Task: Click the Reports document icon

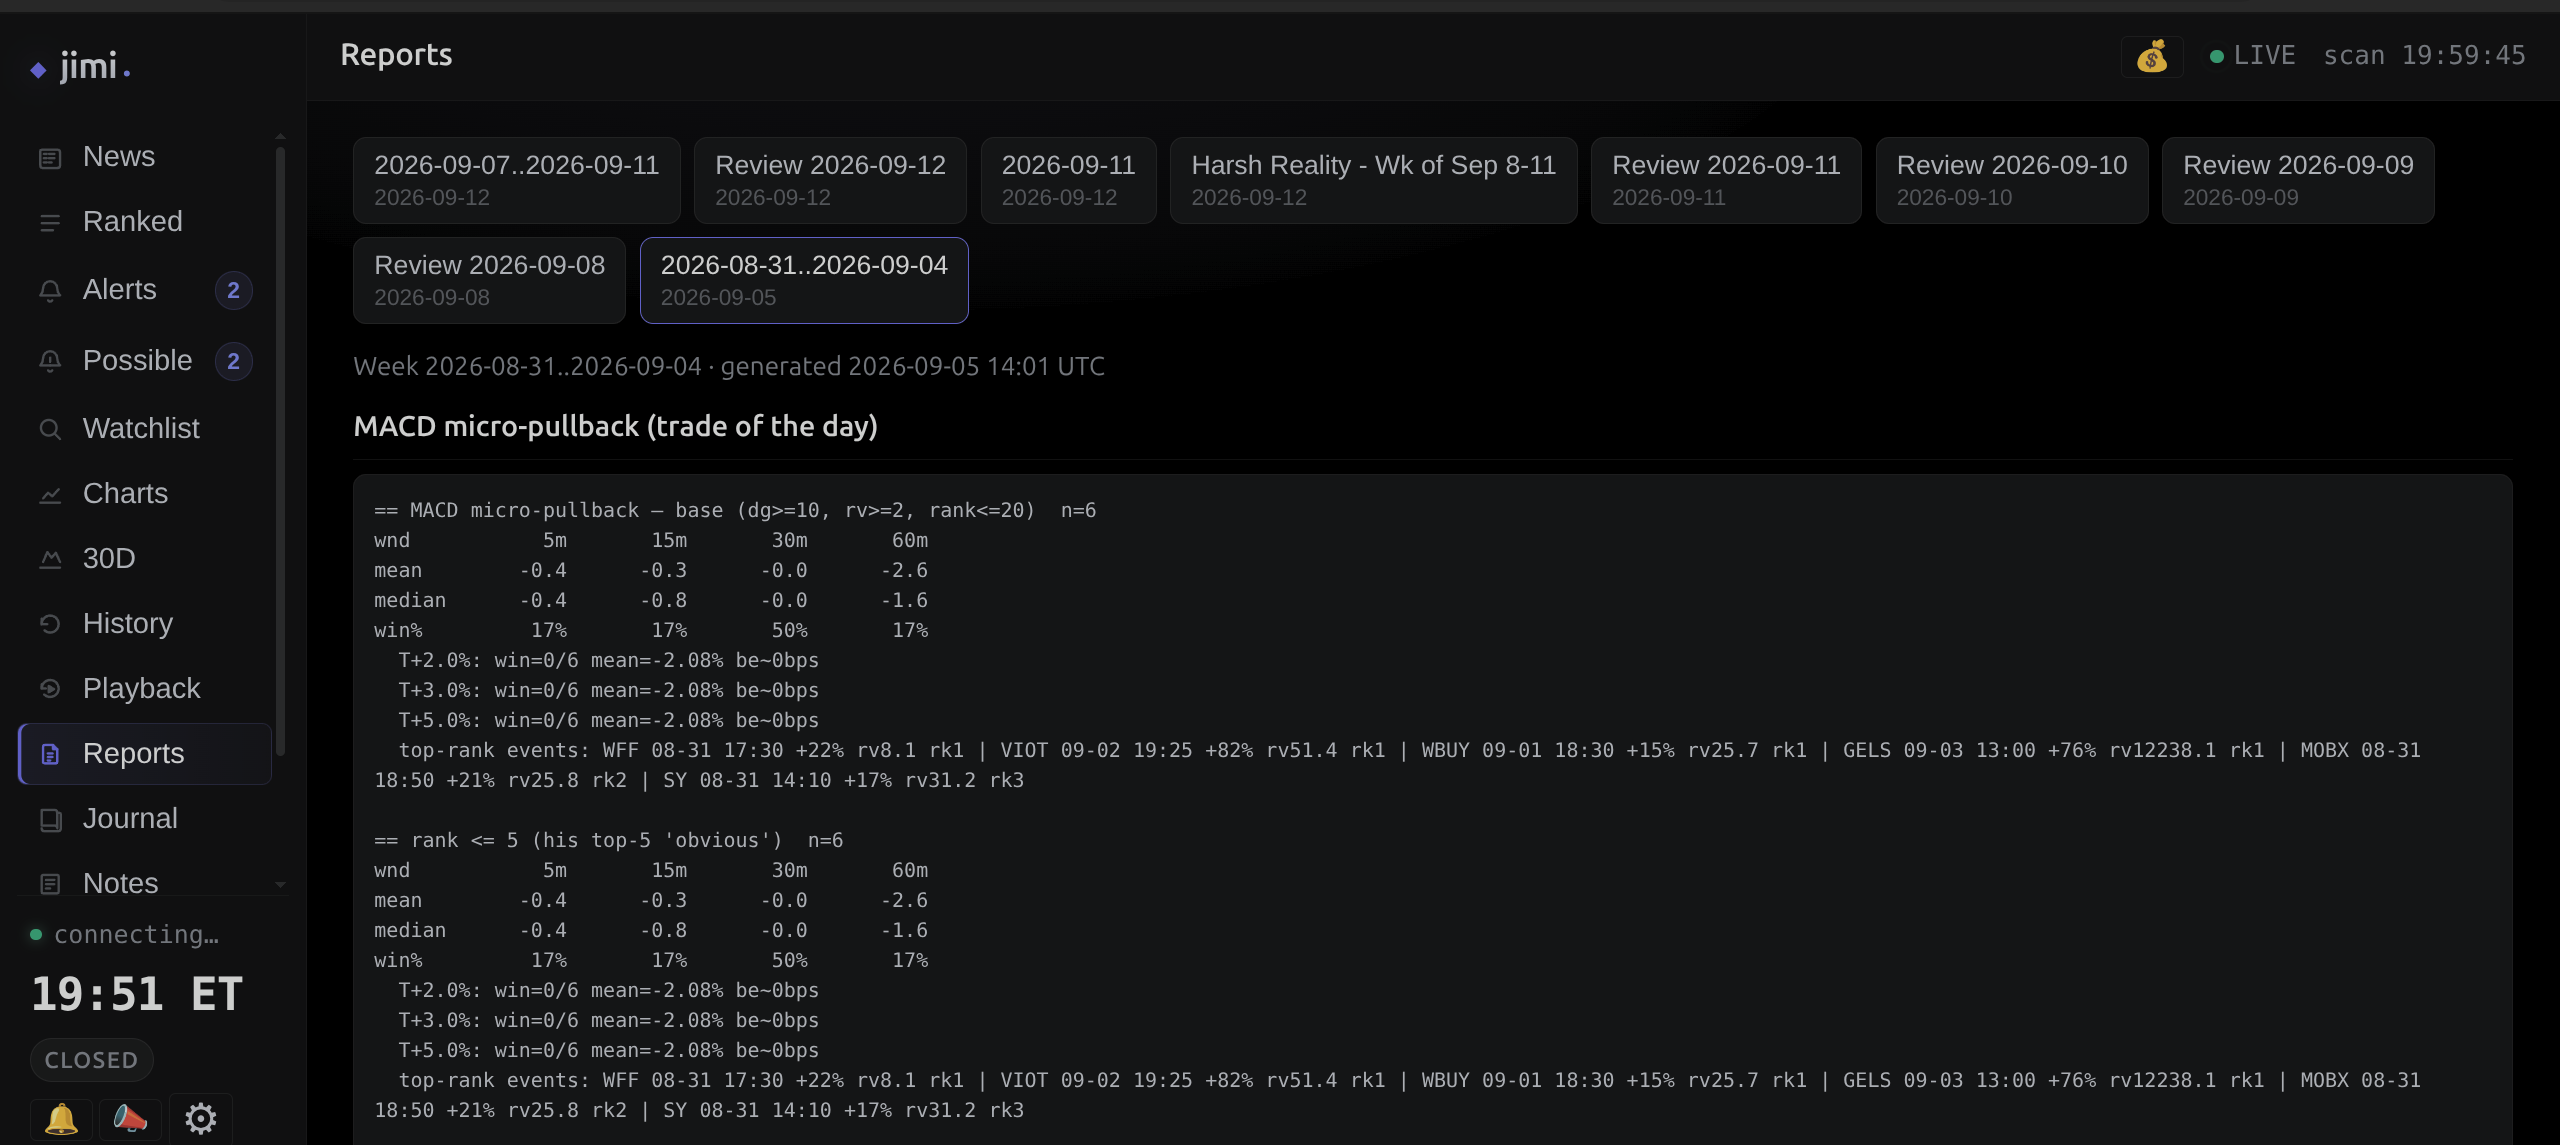Action: (x=50, y=755)
